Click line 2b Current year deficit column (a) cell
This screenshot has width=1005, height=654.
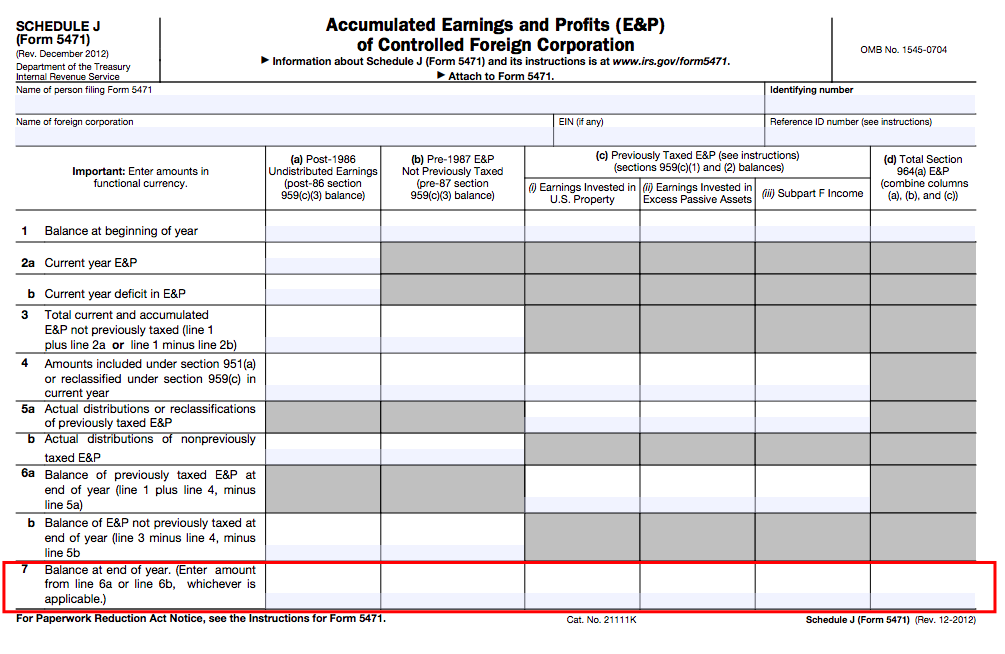coord(323,296)
